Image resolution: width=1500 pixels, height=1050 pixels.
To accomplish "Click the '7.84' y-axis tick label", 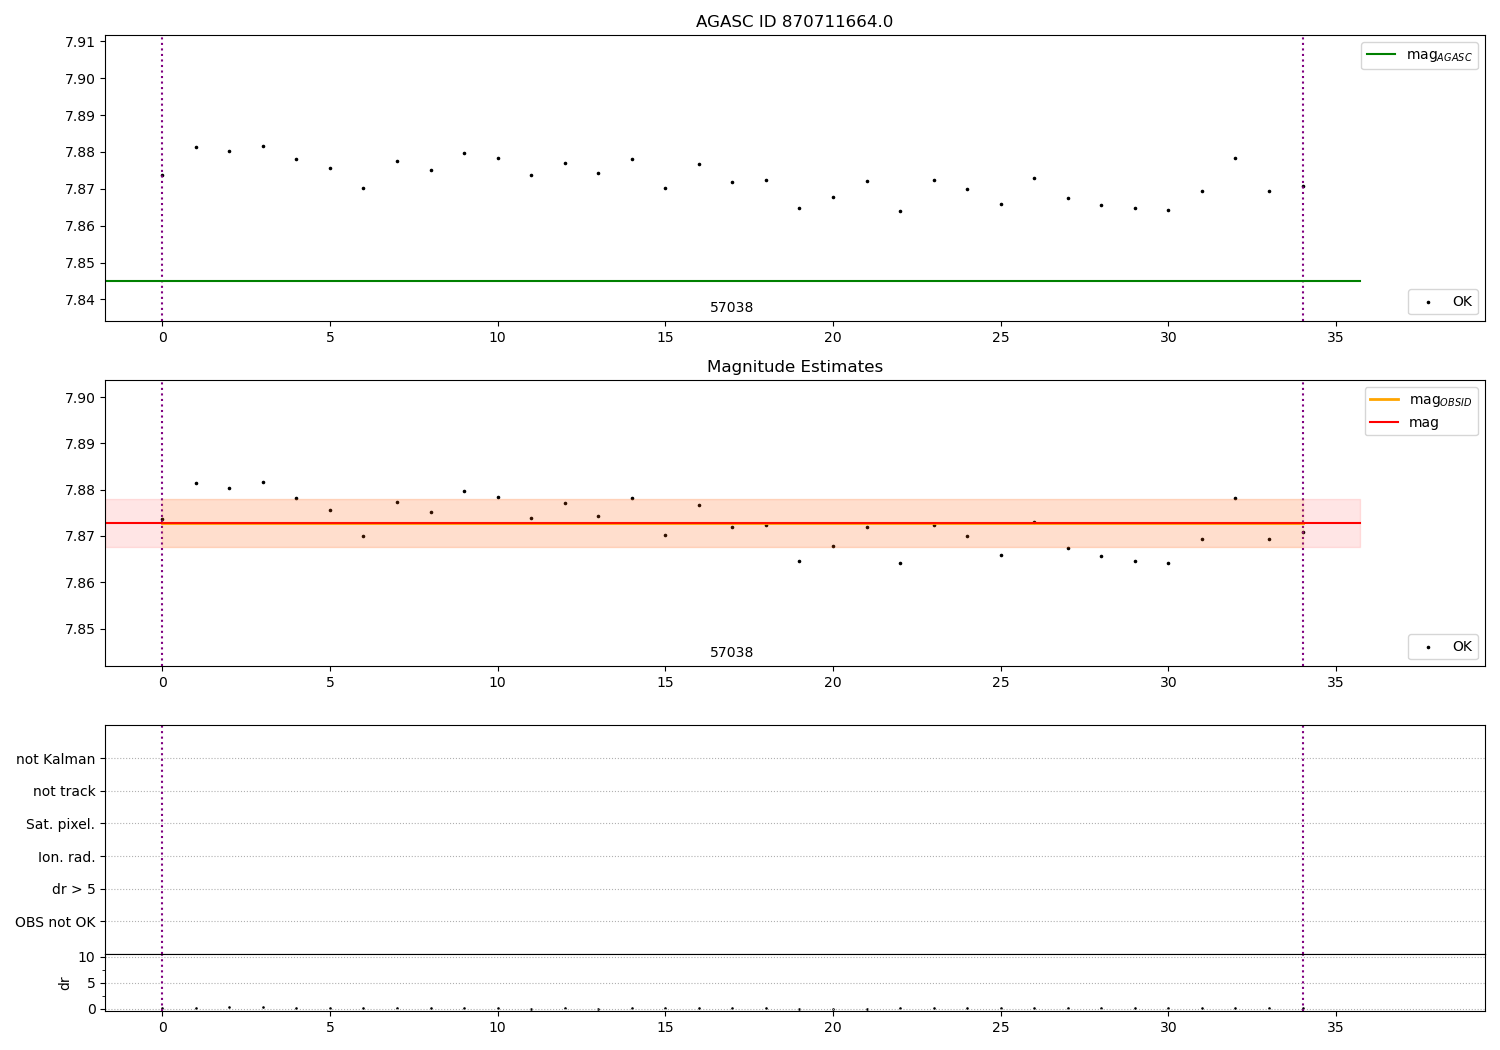I will [78, 300].
